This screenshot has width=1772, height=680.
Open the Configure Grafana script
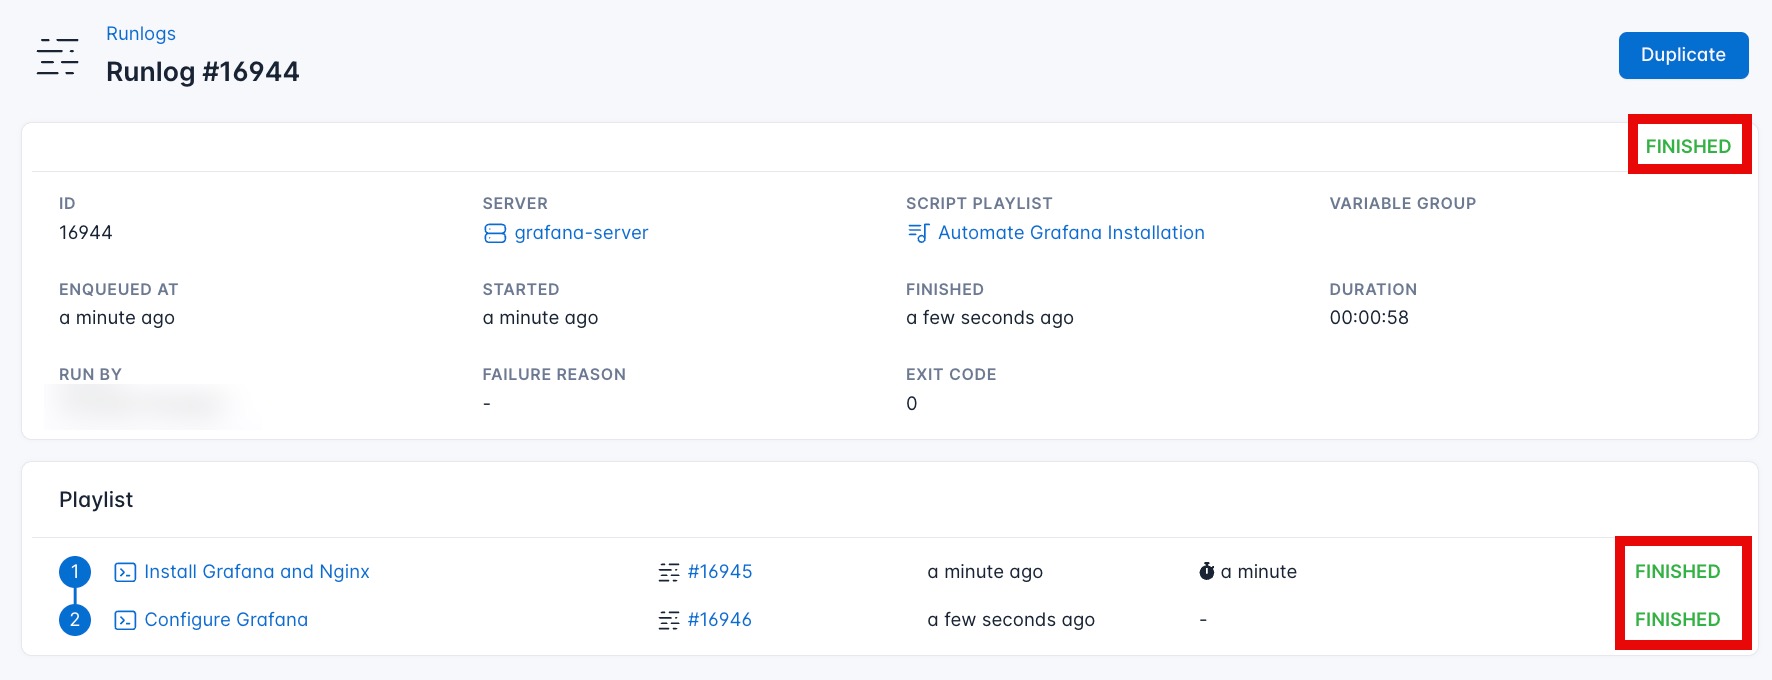pos(226,620)
